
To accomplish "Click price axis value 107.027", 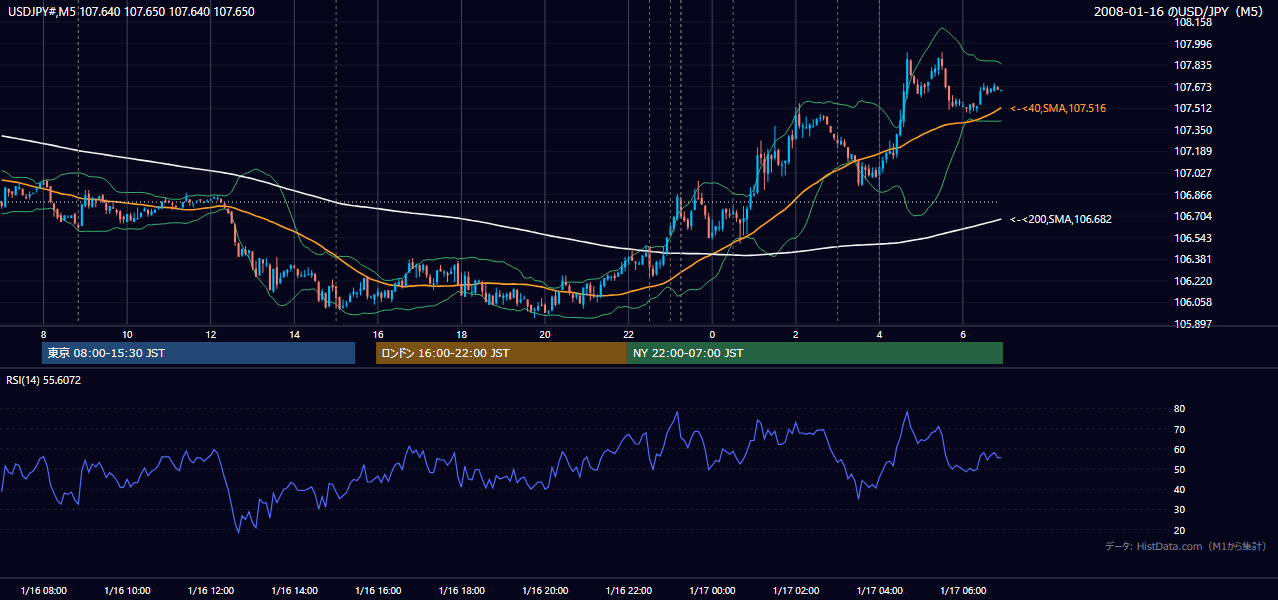I will 1193,173.
